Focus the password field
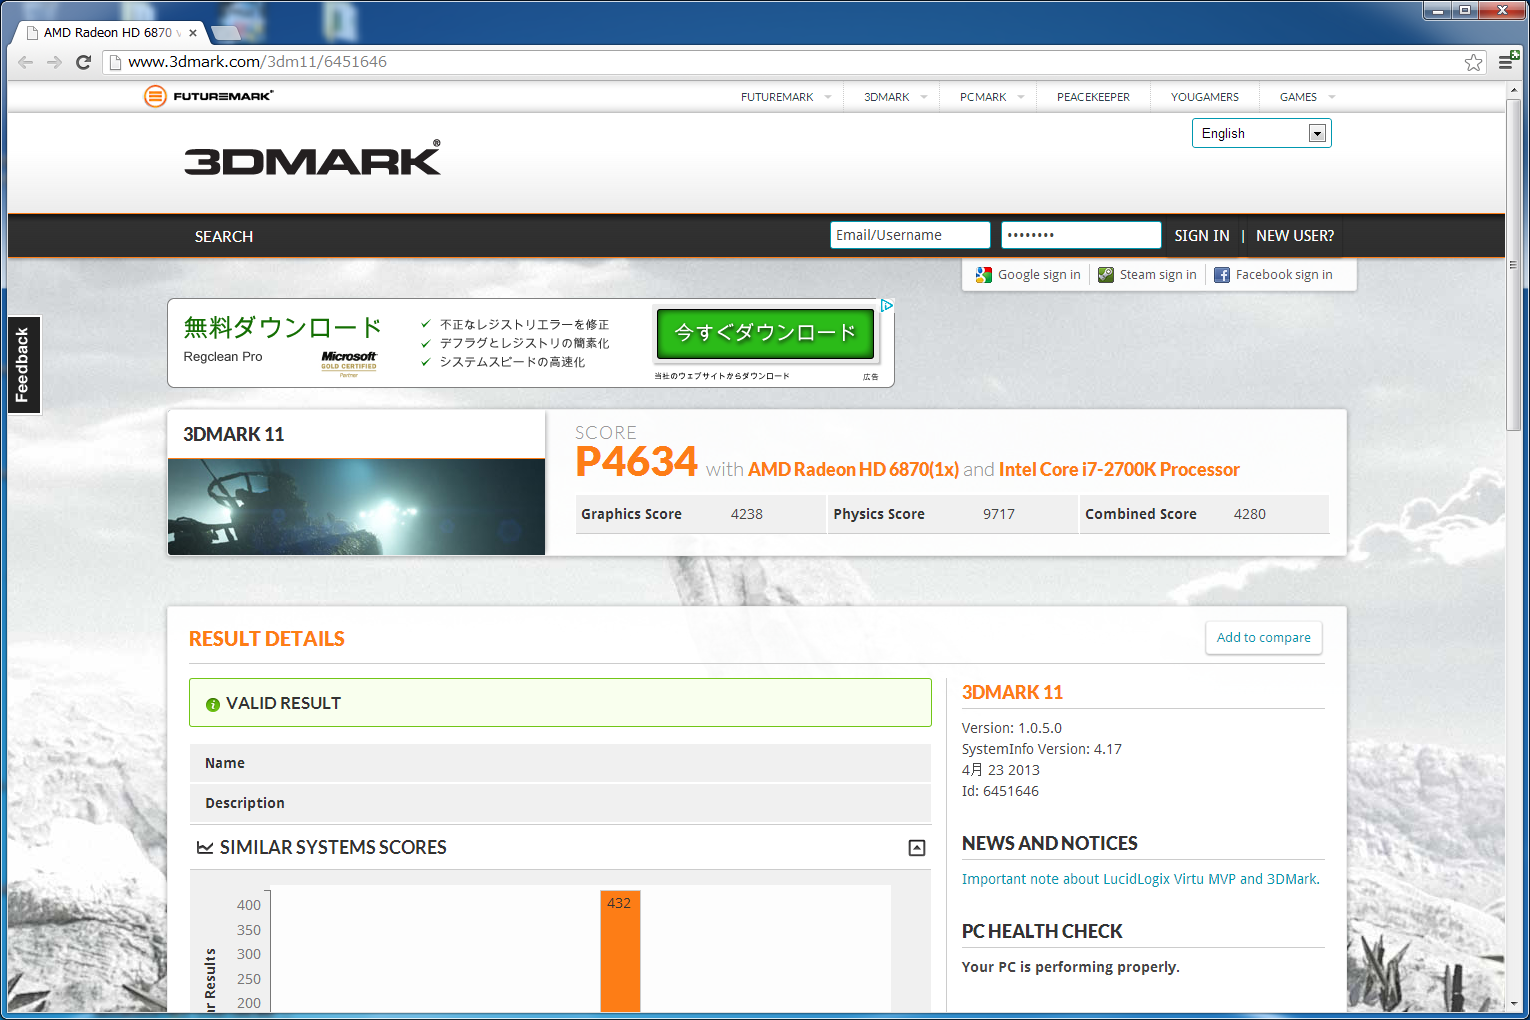Image resolution: width=1530 pixels, height=1020 pixels. tap(1081, 235)
